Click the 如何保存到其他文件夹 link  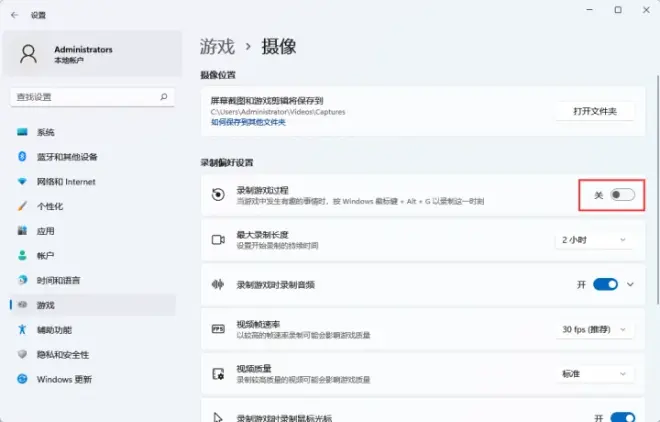[248, 122]
